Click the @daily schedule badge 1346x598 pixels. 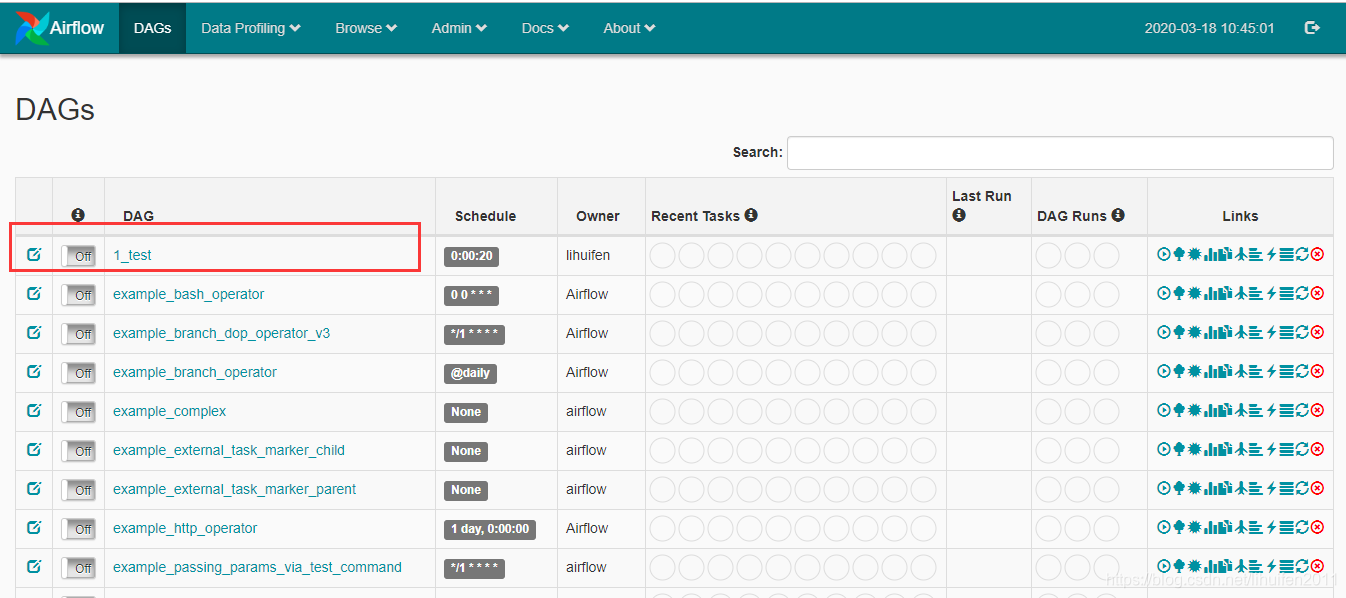[470, 373]
